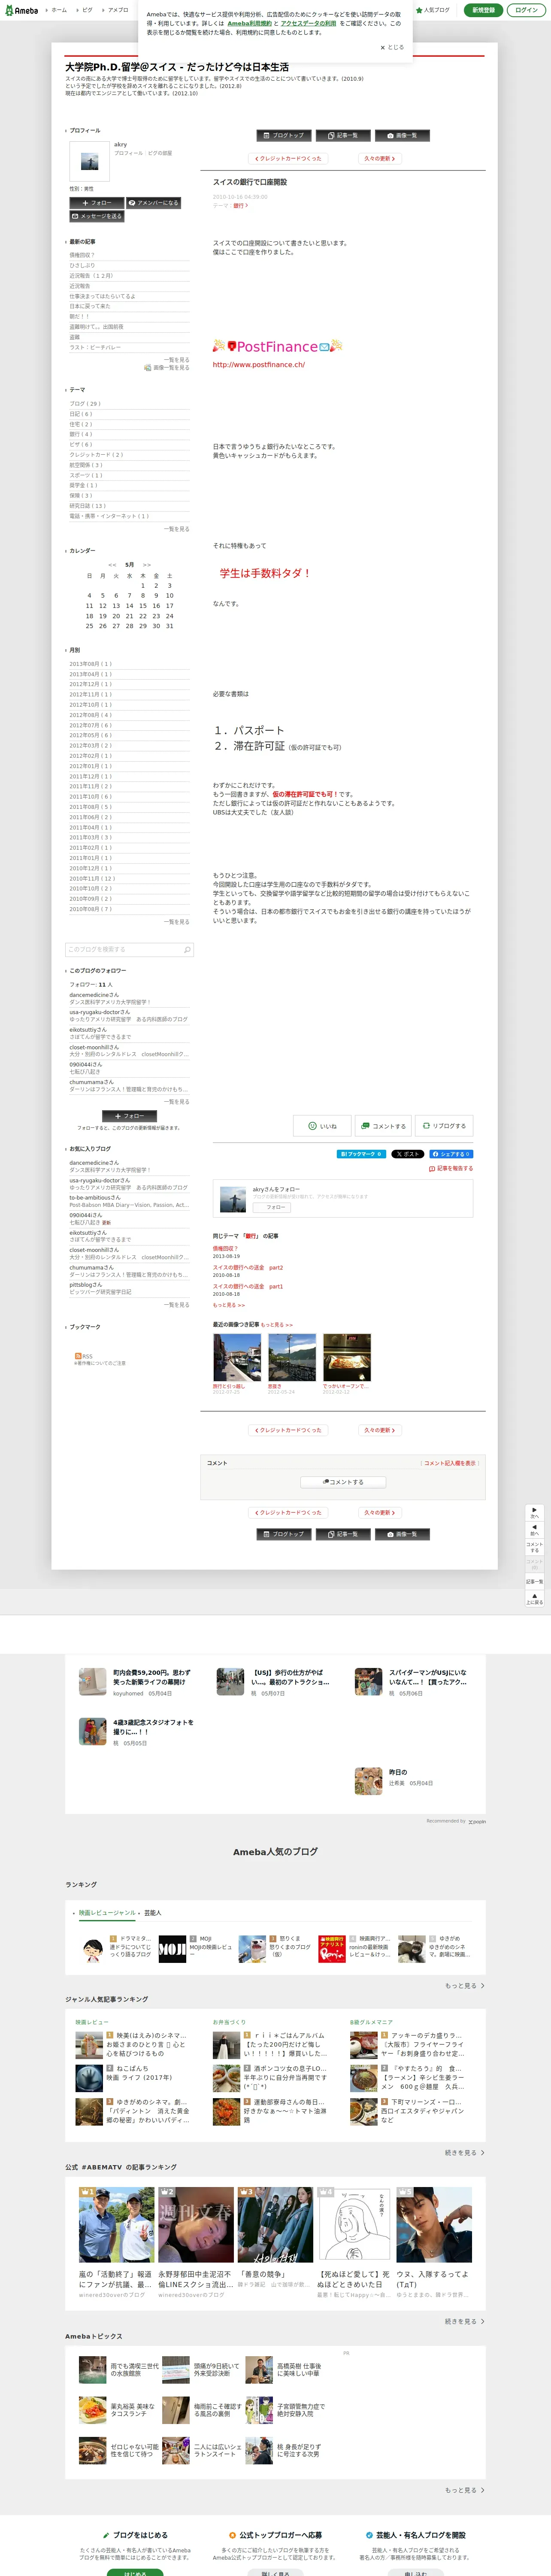The image size is (551, 2576).
Task: Open follower dancemedicineさん in follower list
Action: (94, 995)
